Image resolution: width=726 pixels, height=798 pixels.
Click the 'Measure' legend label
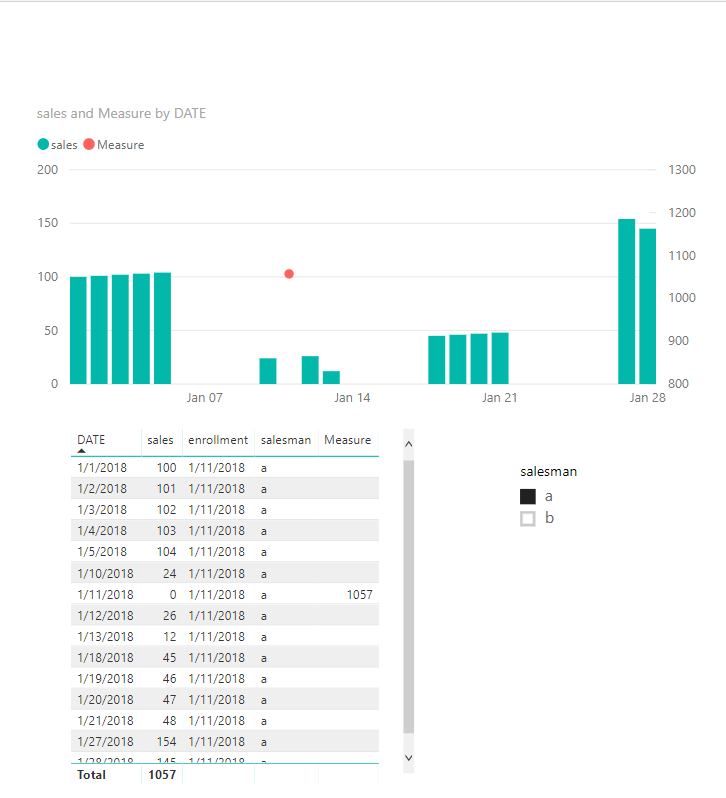(x=121, y=145)
